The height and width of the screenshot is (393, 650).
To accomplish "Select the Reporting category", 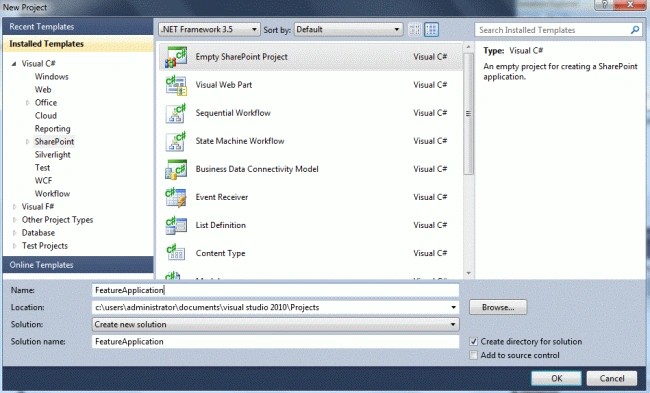I will click(52, 129).
